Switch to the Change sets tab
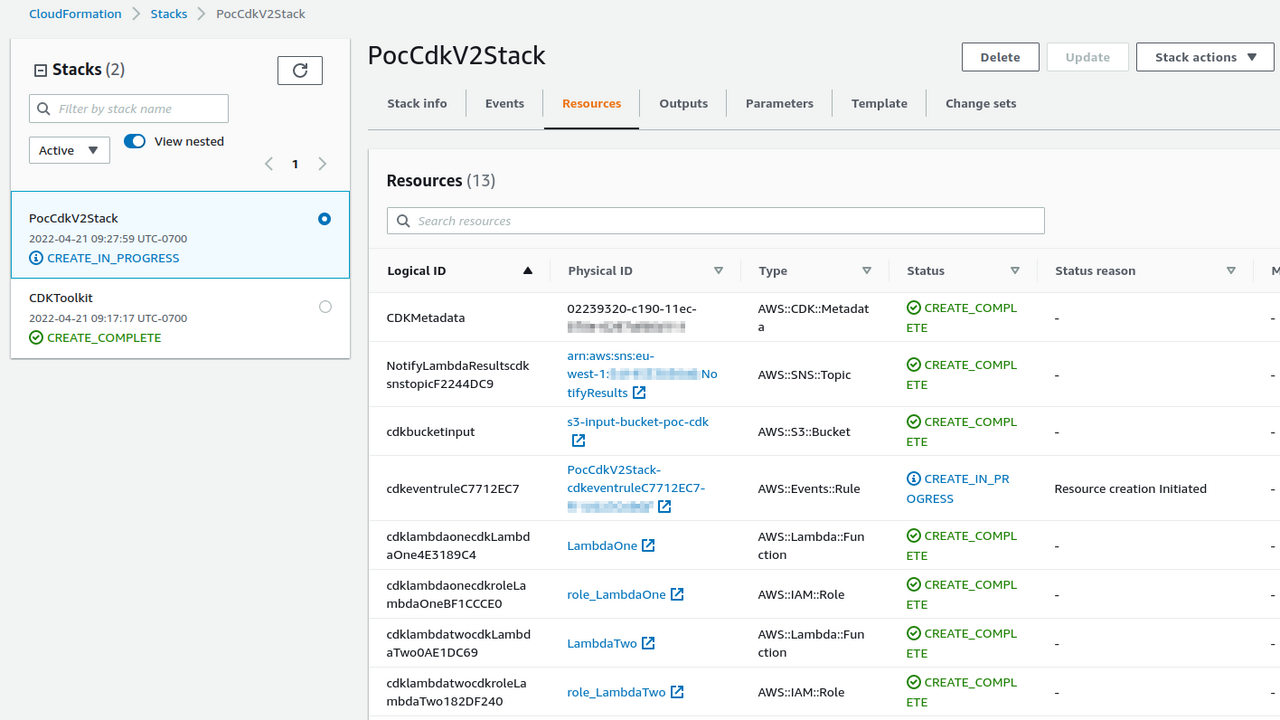Image resolution: width=1280 pixels, height=720 pixels. tap(981, 103)
